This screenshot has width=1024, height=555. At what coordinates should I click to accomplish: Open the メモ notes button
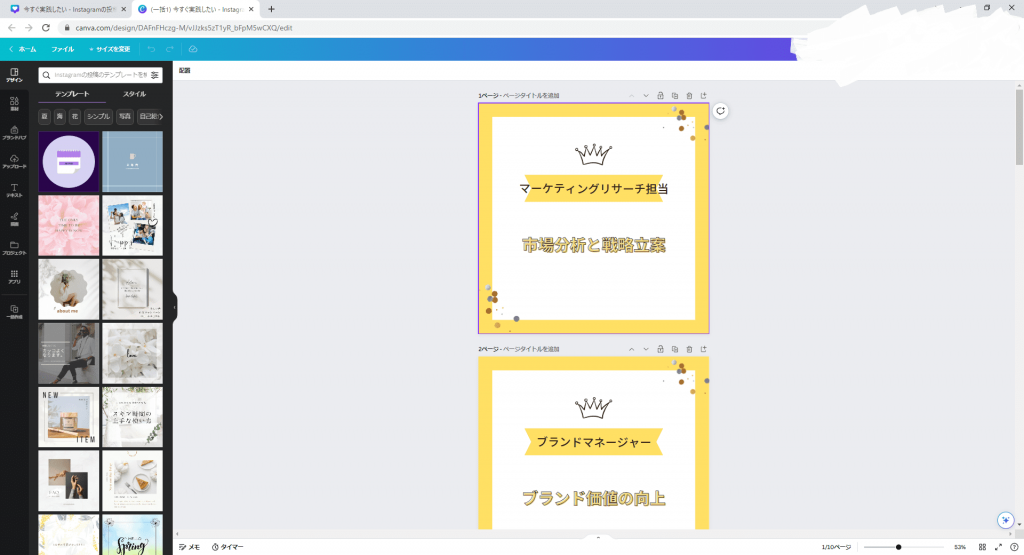(189, 547)
